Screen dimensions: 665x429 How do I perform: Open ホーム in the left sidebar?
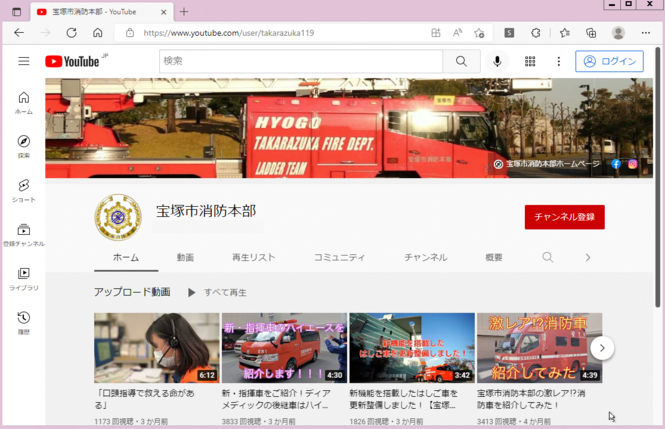24,103
